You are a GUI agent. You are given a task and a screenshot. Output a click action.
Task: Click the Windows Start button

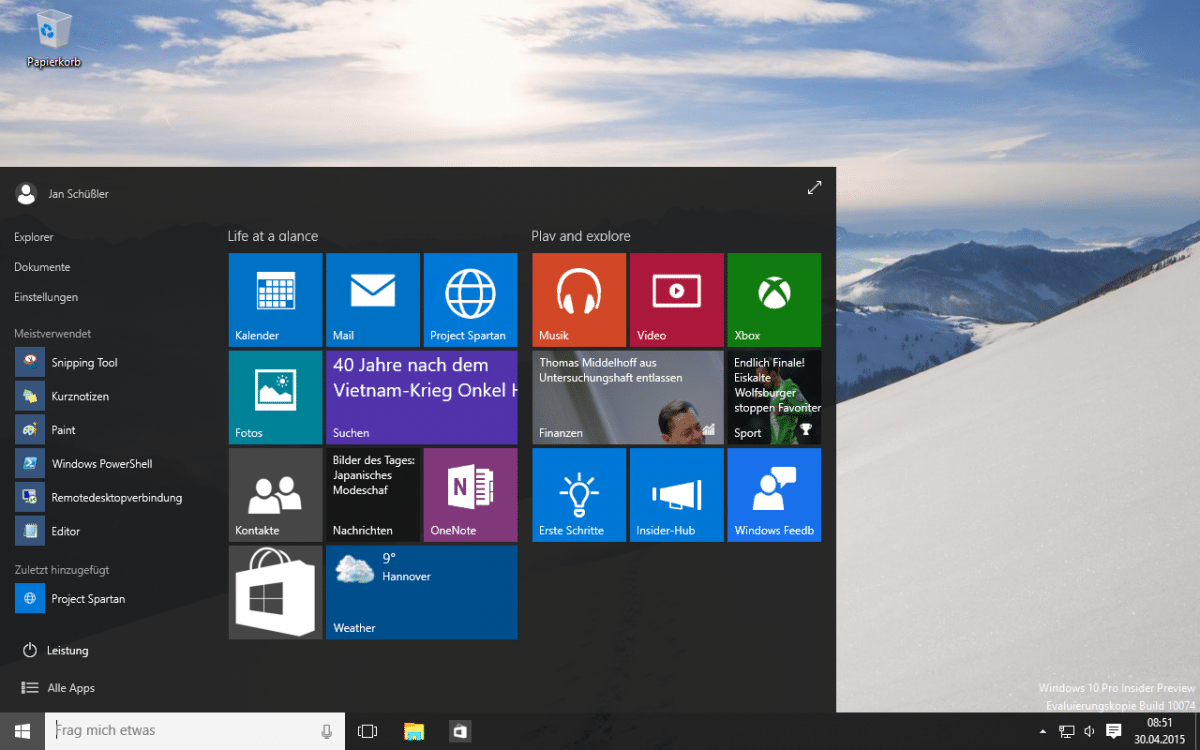[22, 731]
